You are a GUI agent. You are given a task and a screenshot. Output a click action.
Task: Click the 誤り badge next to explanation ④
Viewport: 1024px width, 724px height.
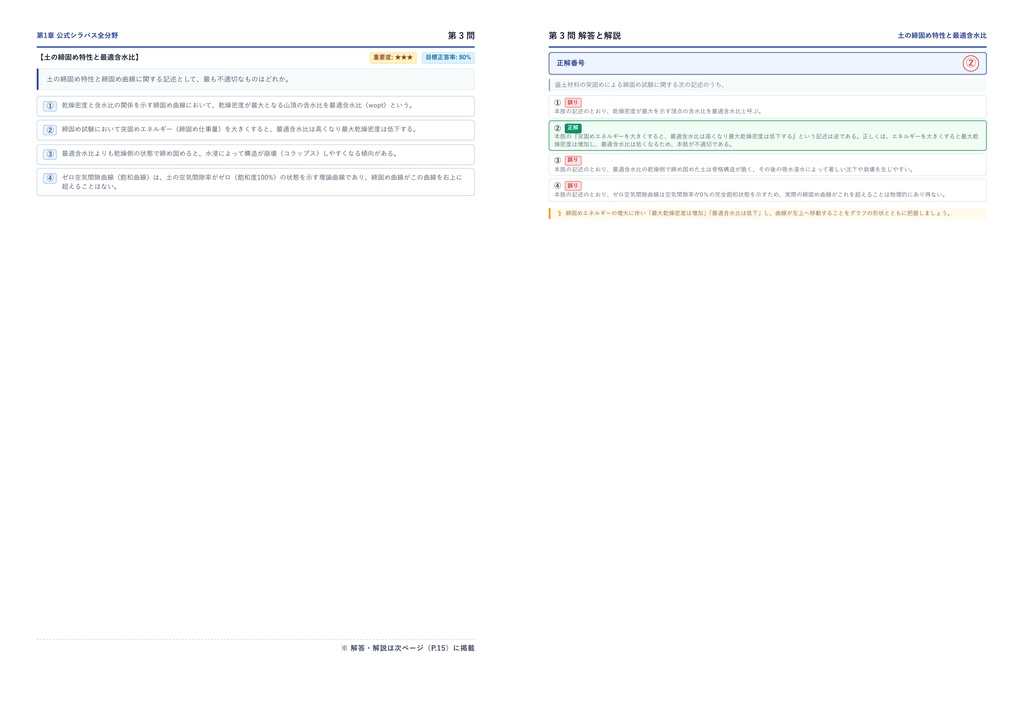[x=573, y=185]
